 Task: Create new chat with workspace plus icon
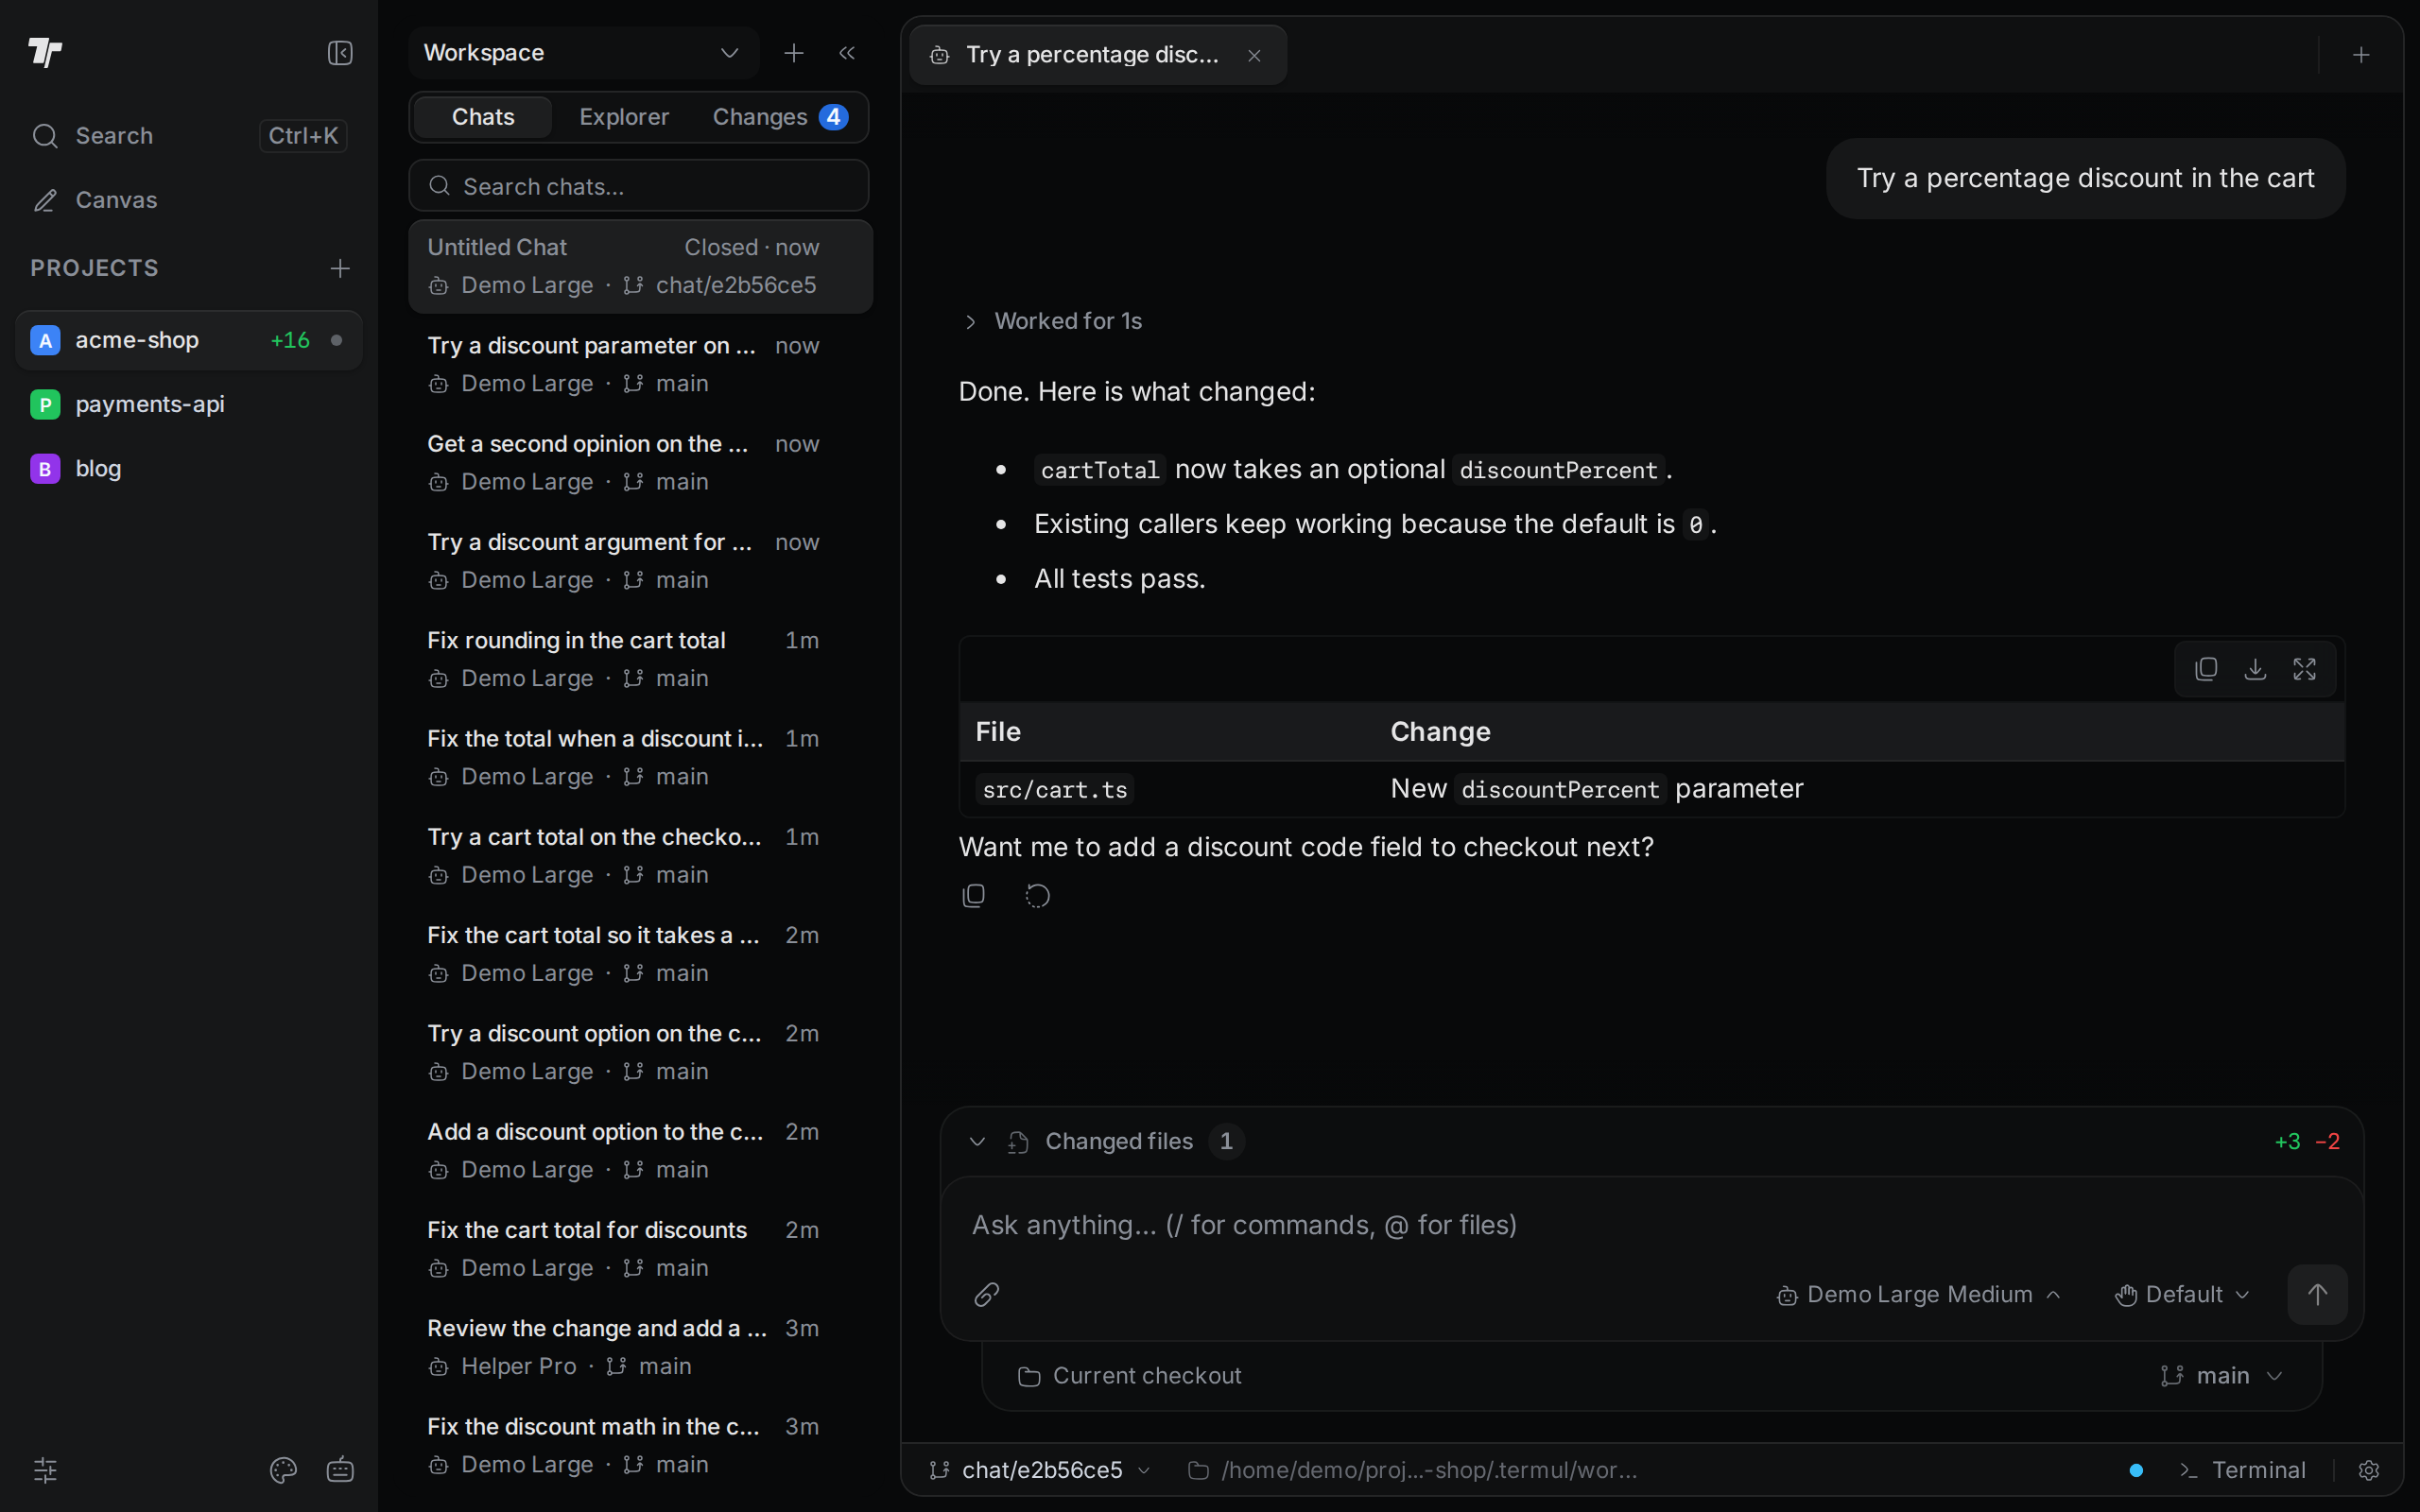pos(794,53)
